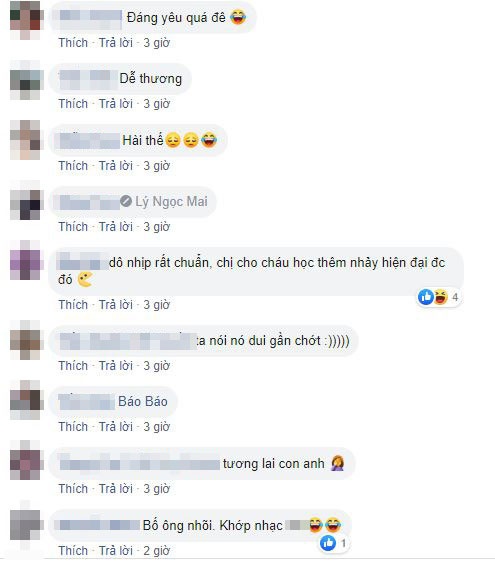This screenshot has height=562, width=495.
Task: Like the 'dui gần chớt' comment
Action: (x=73, y=366)
